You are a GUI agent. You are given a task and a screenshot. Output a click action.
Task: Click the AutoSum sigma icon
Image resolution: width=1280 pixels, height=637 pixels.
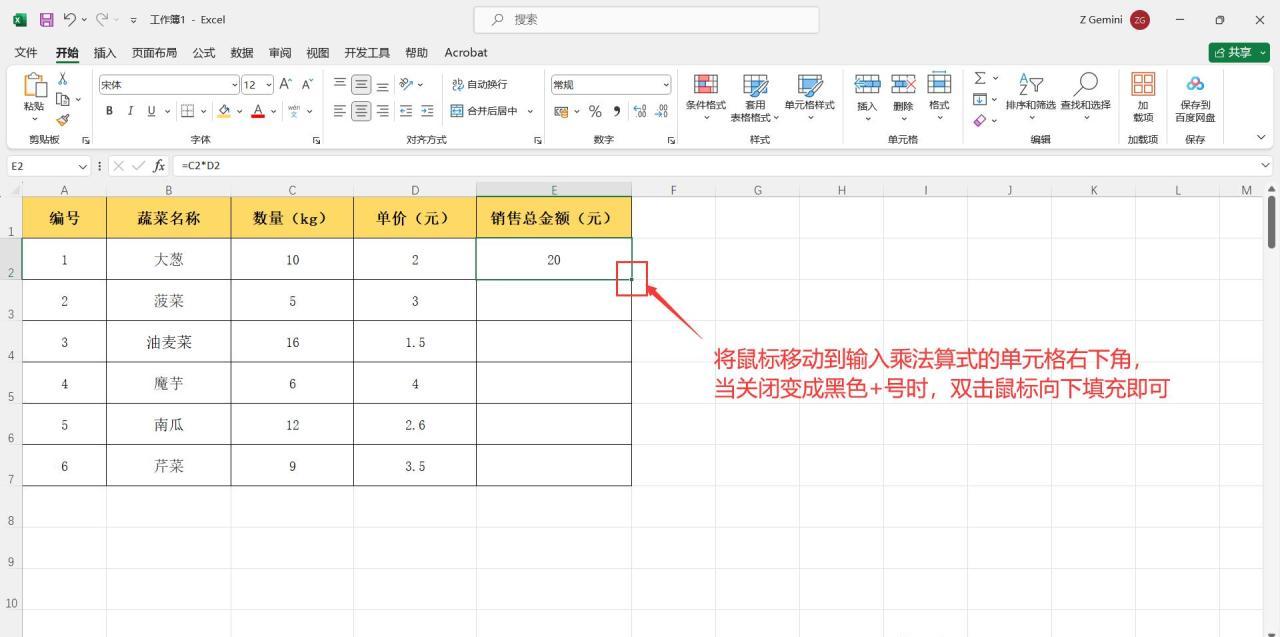pos(980,78)
